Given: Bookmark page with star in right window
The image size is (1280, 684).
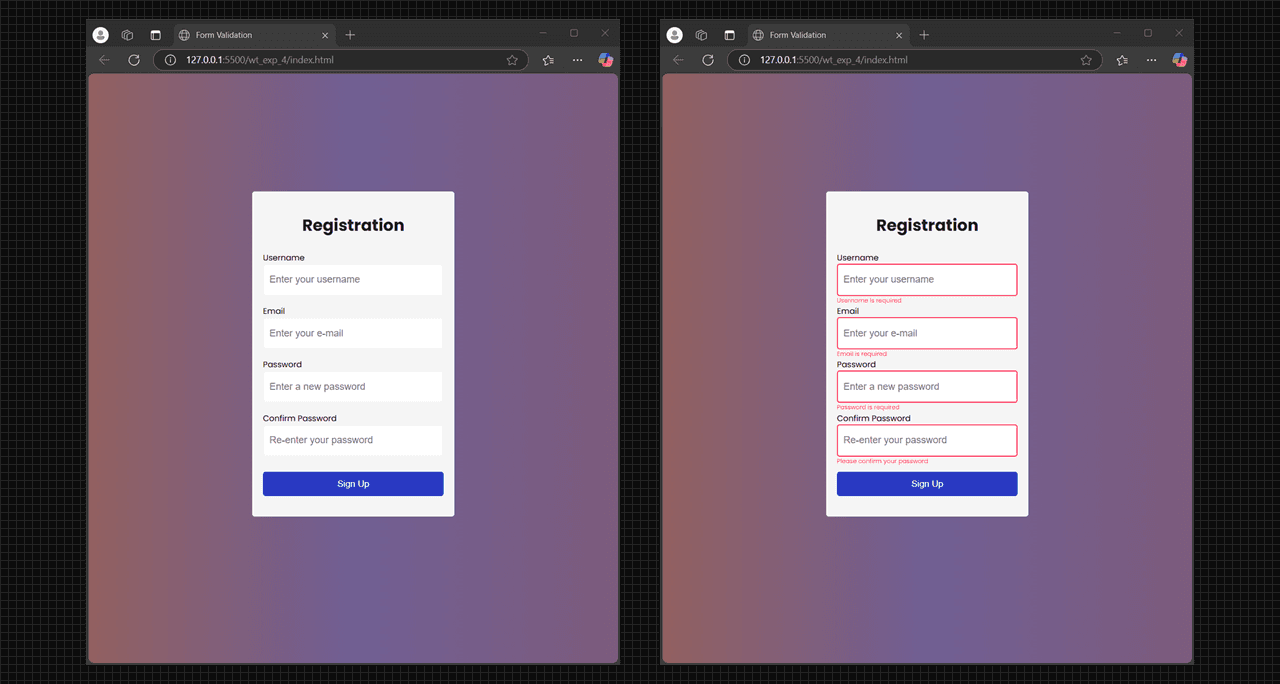Looking at the screenshot, I should (1086, 60).
